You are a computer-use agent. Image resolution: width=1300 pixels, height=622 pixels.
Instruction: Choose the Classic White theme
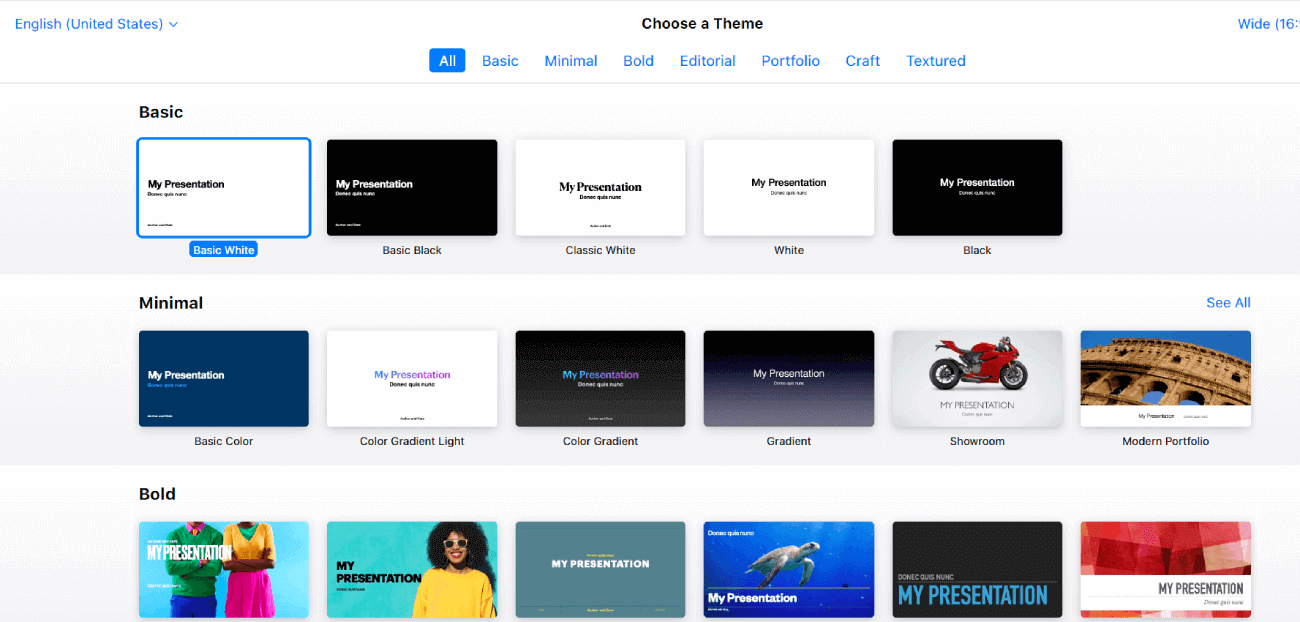[600, 187]
